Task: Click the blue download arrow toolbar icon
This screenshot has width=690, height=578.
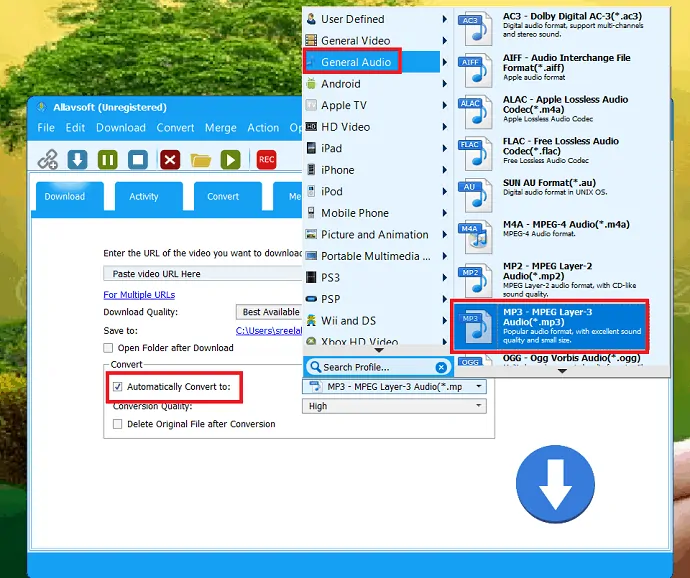Action: [x=78, y=159]
